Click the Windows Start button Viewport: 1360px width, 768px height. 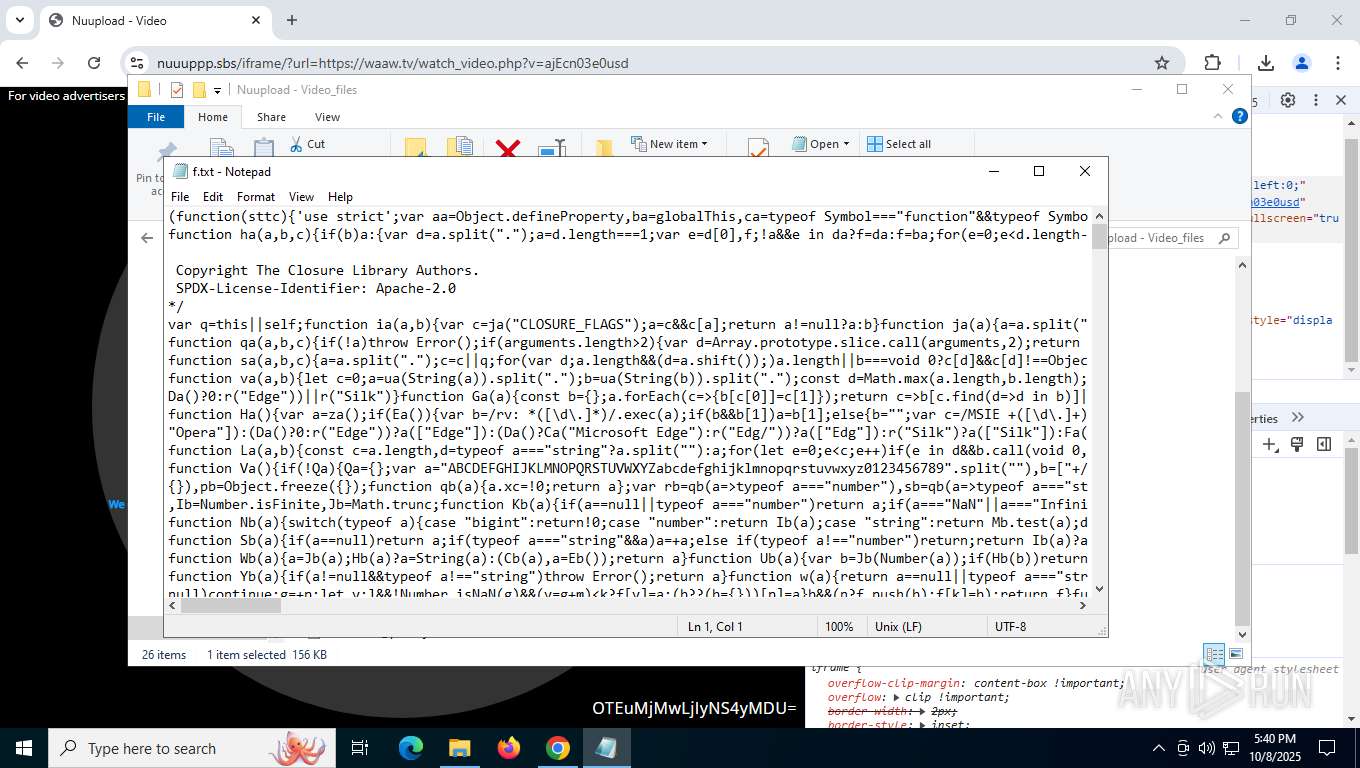point(23,748)
